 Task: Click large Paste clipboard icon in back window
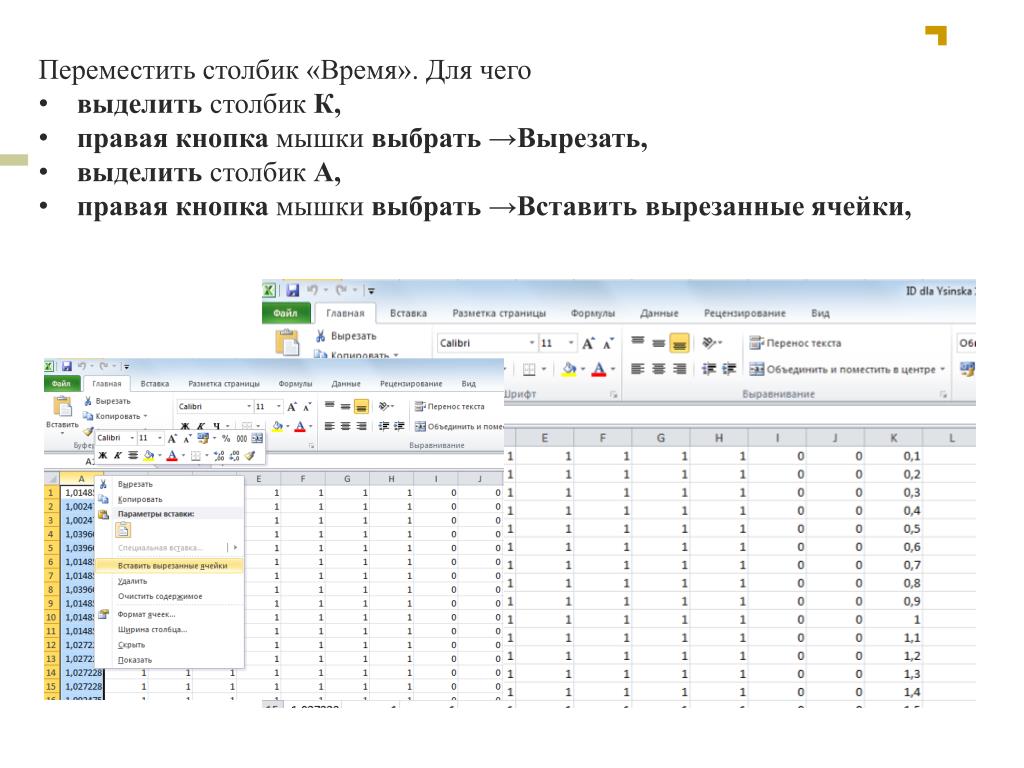click(x=287, y=342)
